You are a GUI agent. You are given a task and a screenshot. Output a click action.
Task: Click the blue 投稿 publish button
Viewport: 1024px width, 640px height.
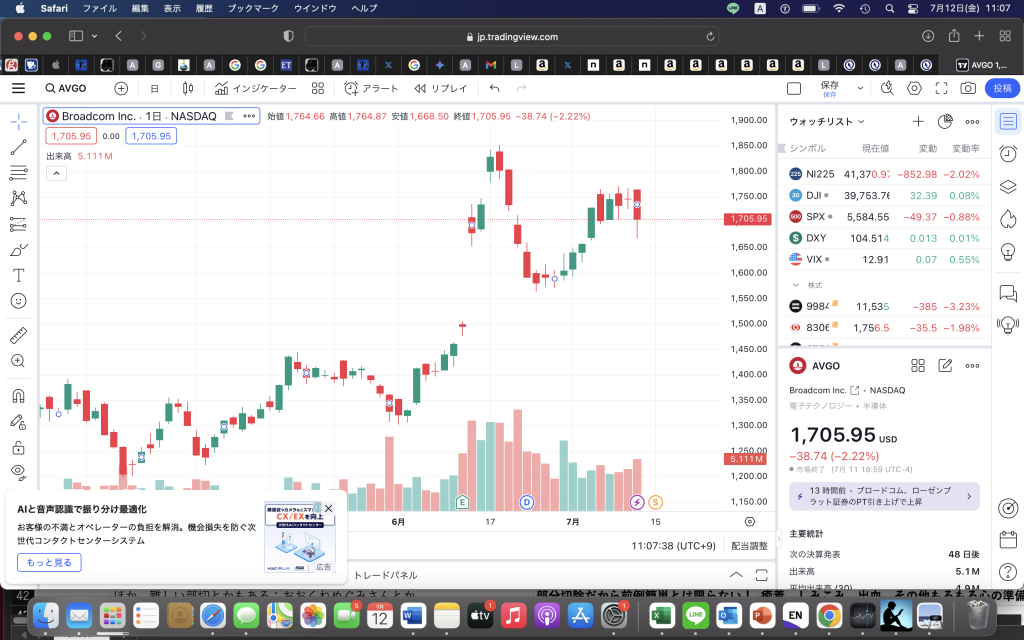[1002, 88]
